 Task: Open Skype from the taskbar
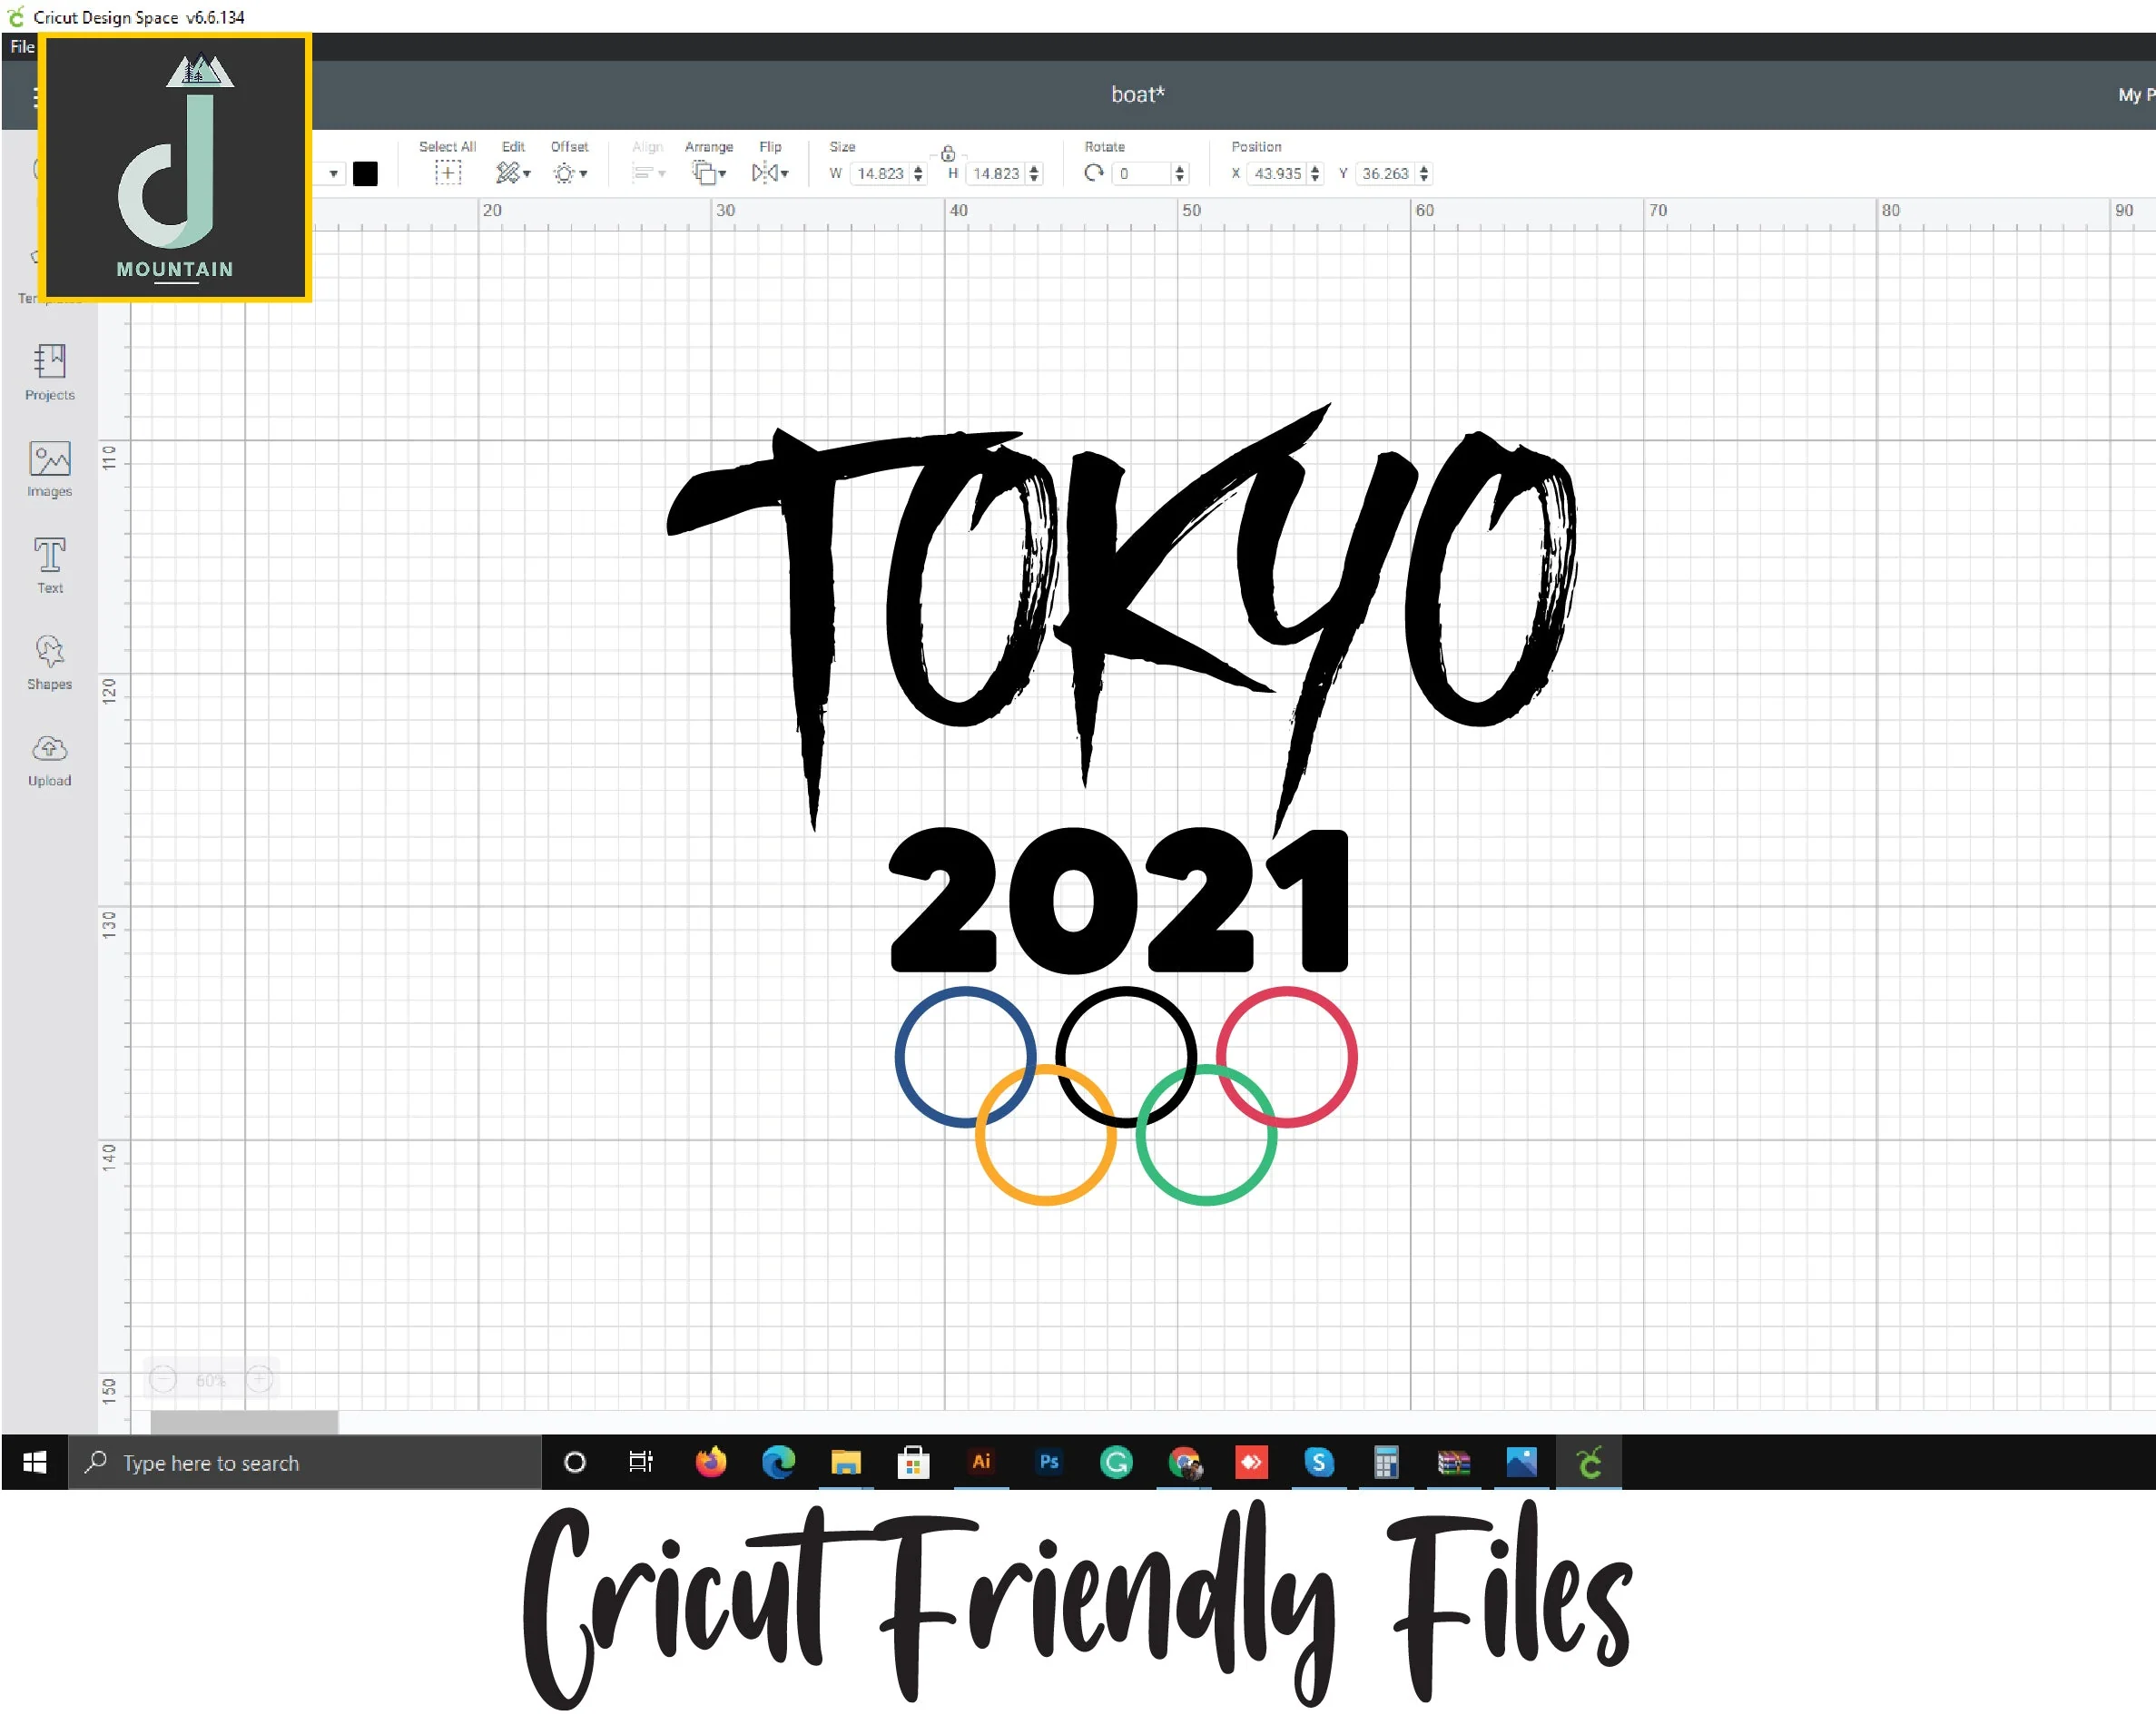(x=1319, y=1462)
